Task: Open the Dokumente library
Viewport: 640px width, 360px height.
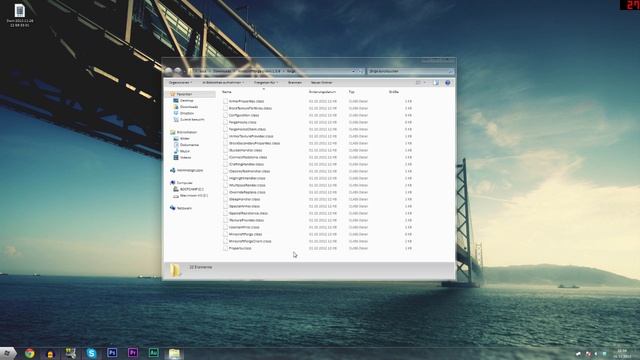Action: tap(189, 145)
